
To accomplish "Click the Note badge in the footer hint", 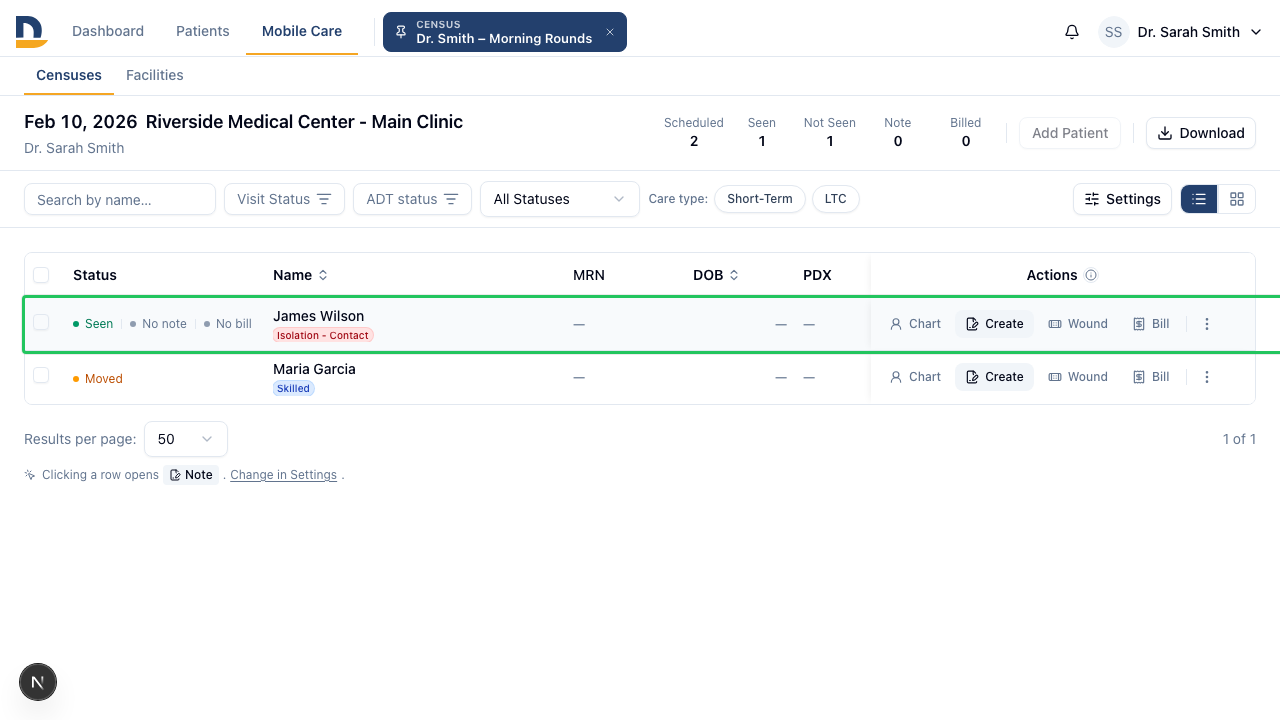I will point(191,475).
